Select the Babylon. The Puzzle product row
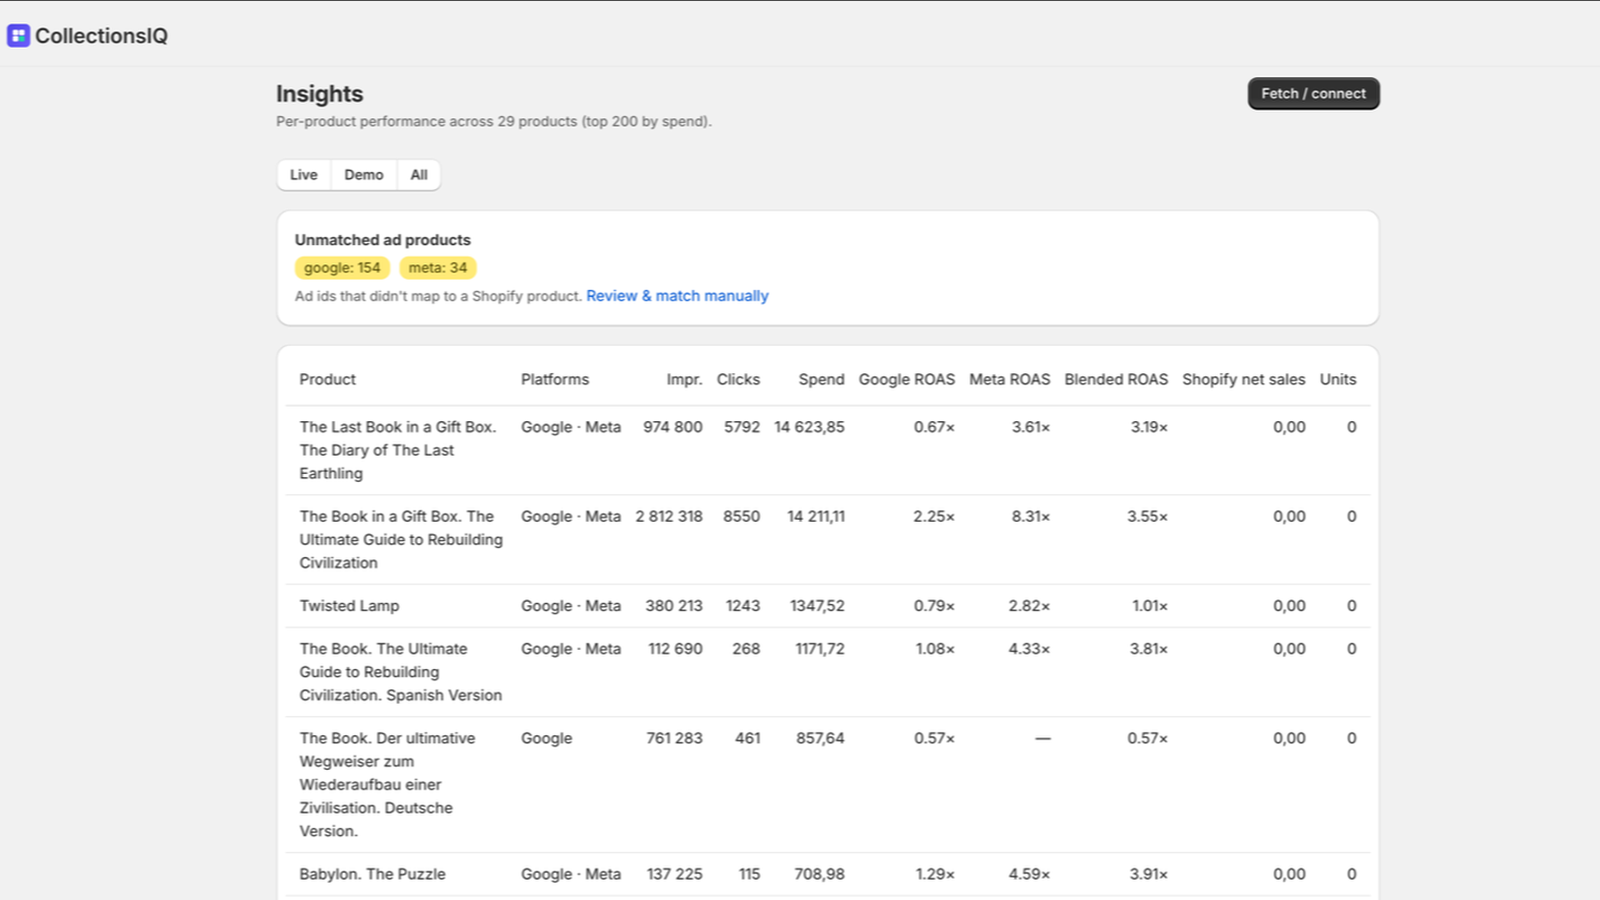Screen dimensions: 1600x900 click(828, 874)
